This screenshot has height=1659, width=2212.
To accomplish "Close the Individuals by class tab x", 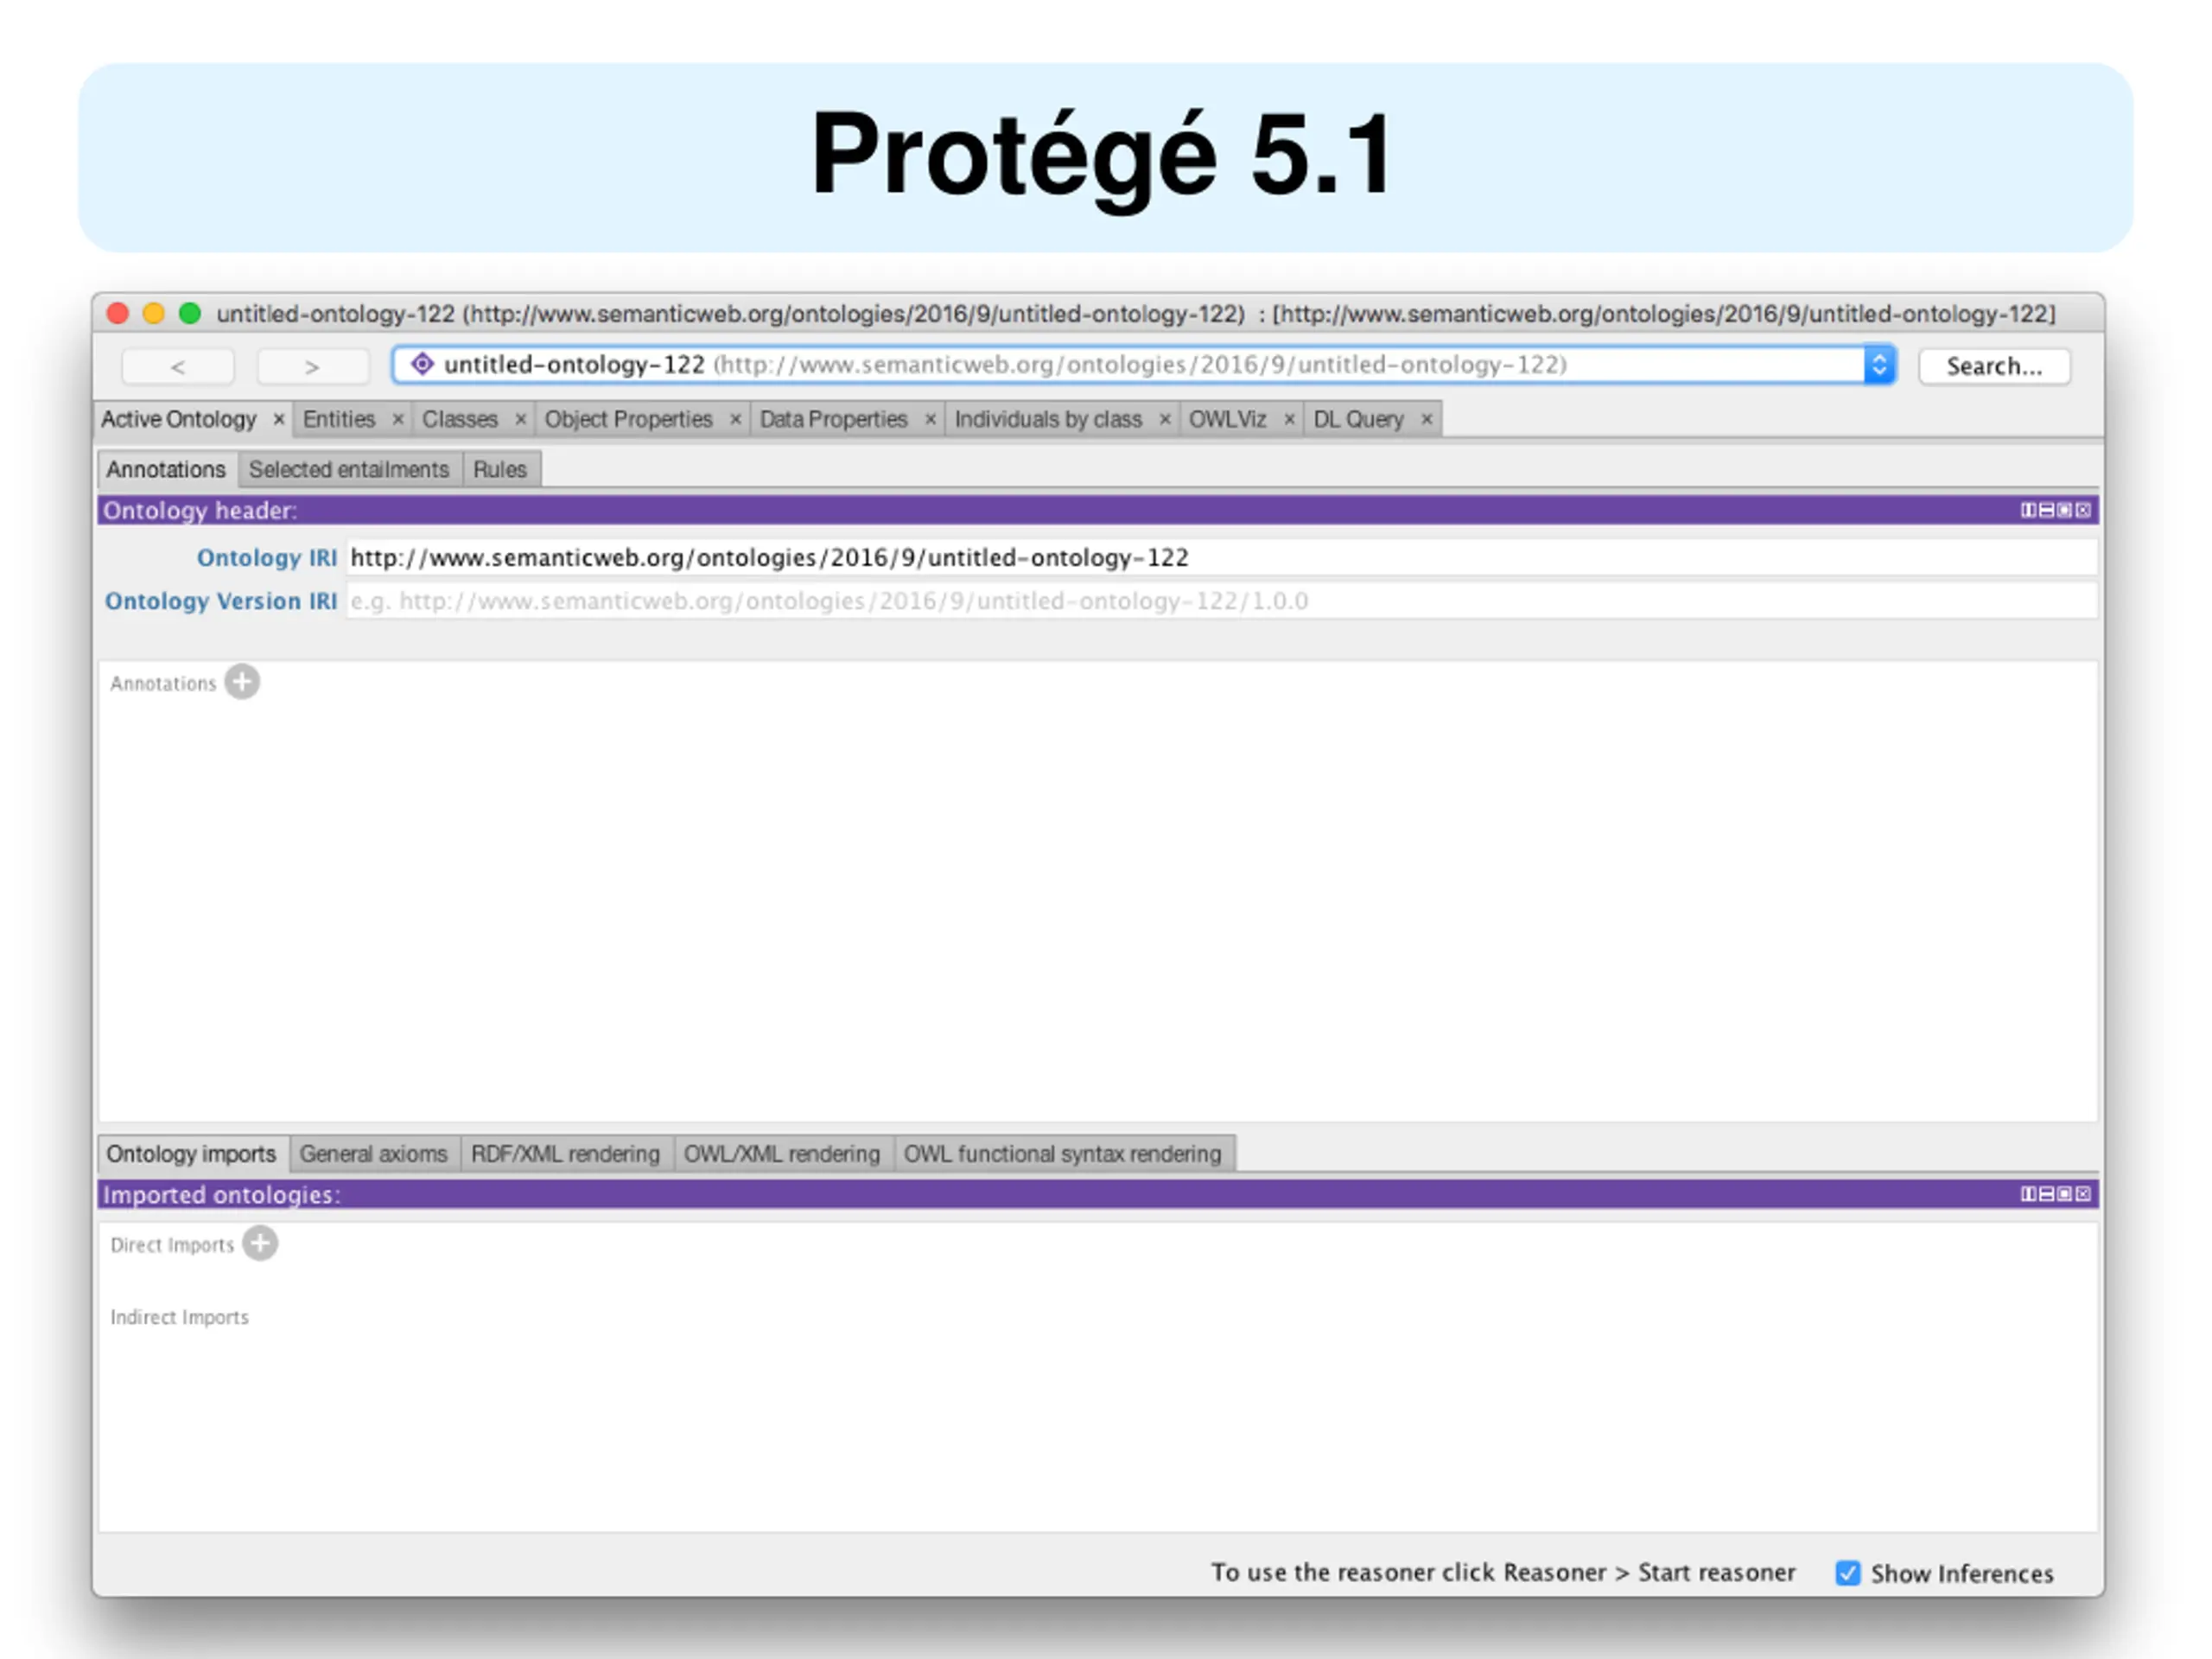I will click(1165, 420).
